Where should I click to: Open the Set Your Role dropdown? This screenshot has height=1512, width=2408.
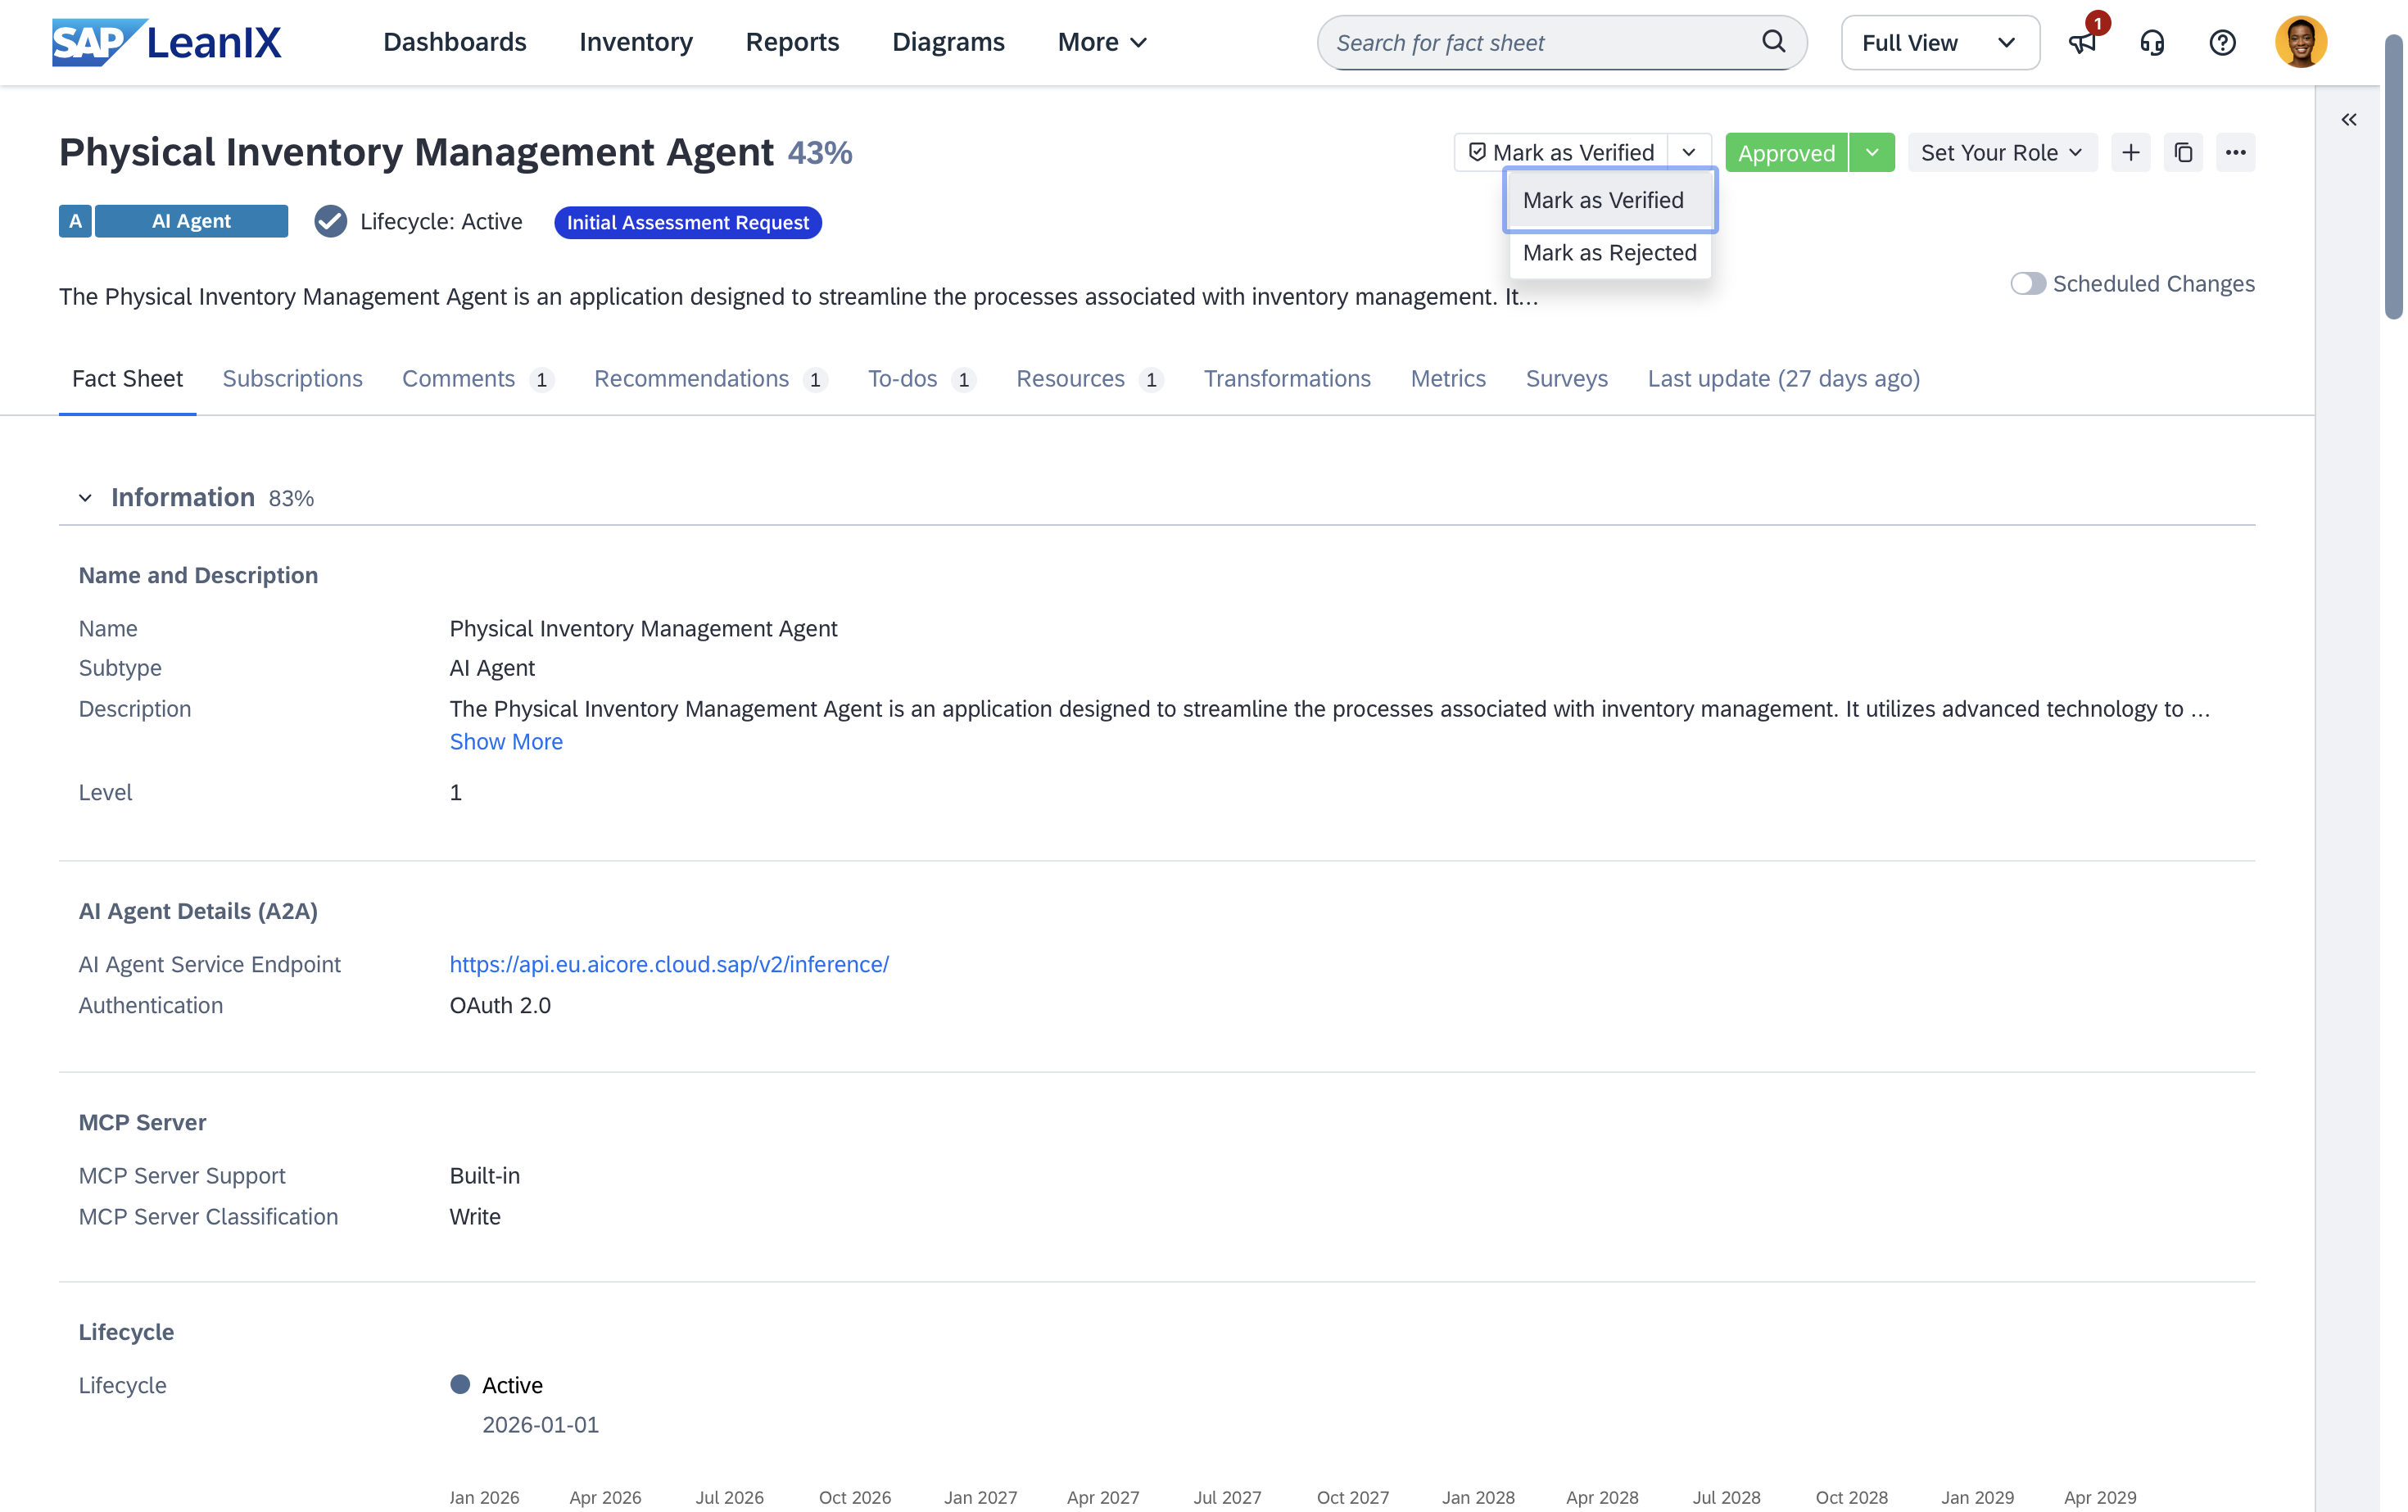pos(2002,152)
